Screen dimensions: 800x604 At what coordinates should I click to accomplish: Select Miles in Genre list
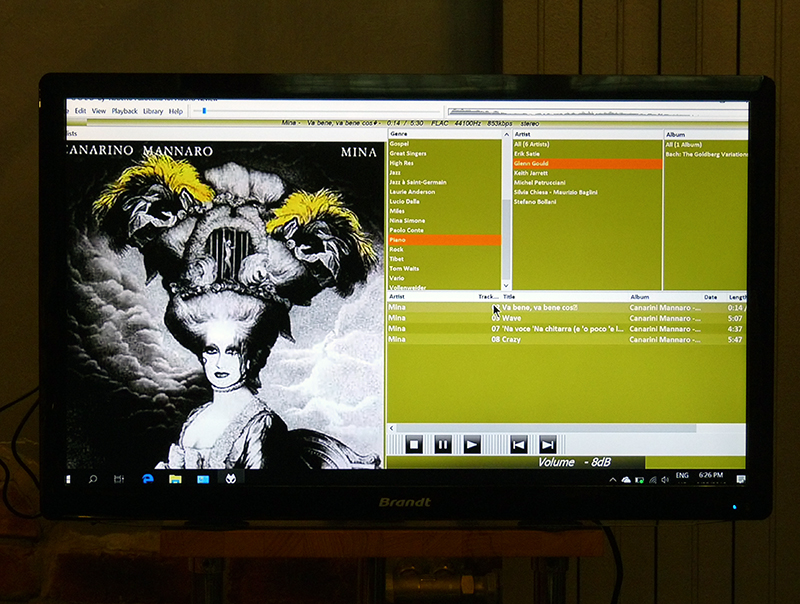[444, 211]
